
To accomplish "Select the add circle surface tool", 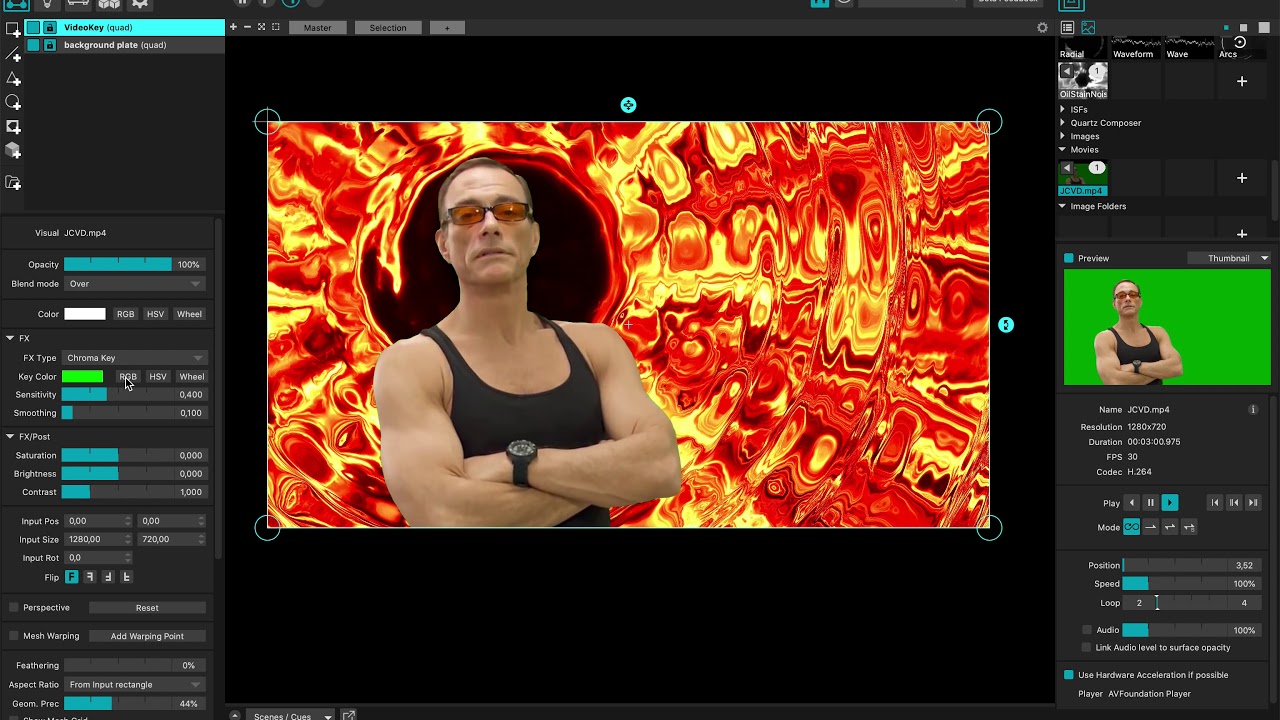I will (x=13, y=102).
